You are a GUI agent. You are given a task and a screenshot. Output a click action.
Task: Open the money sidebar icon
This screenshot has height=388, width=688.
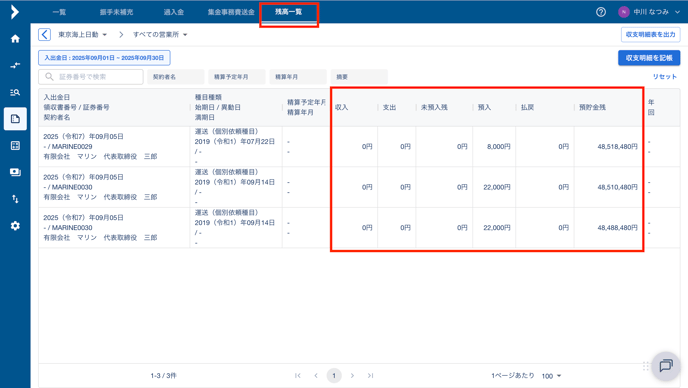click(15, 172)
